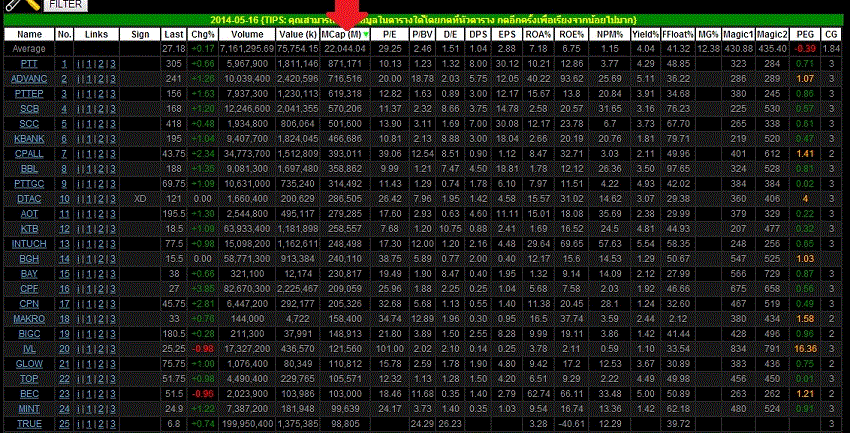Sort by D/E column header

tap(450, 34)
